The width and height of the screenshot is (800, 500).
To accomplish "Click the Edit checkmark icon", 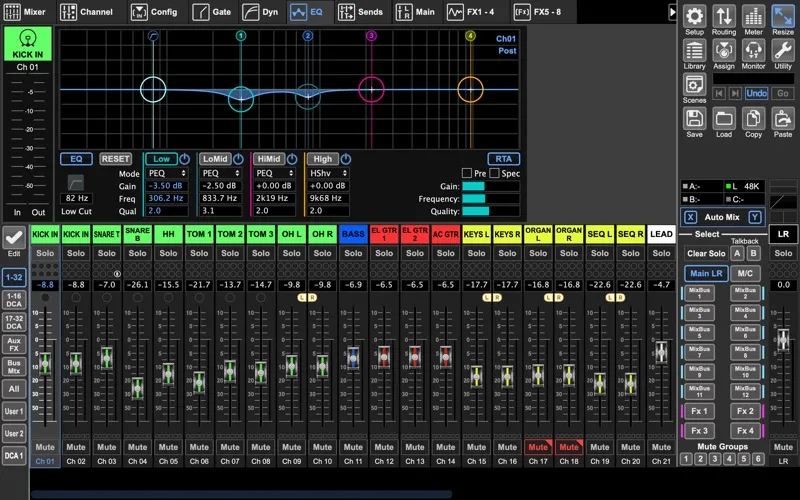I will coord(14,237).
